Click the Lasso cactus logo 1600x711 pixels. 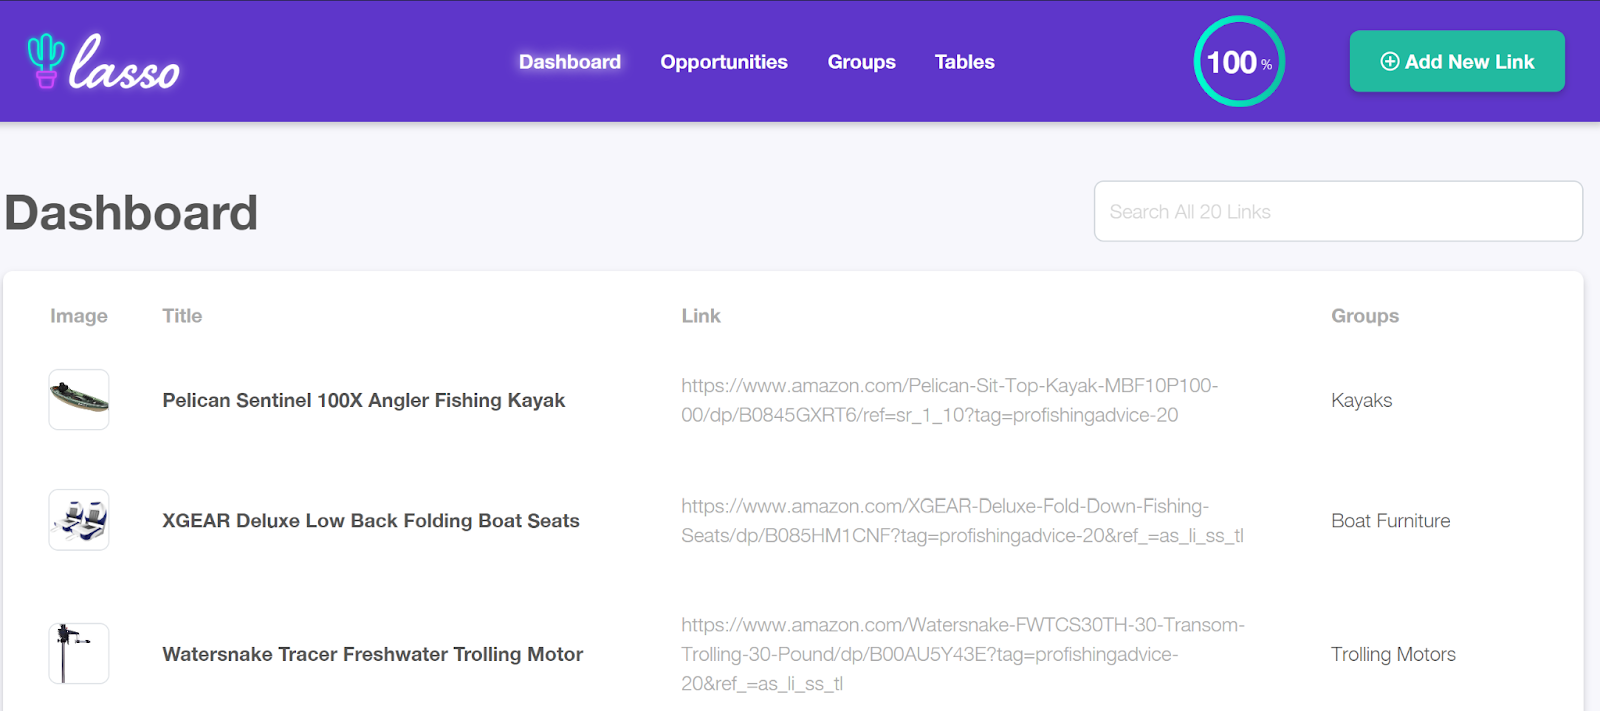103,62
